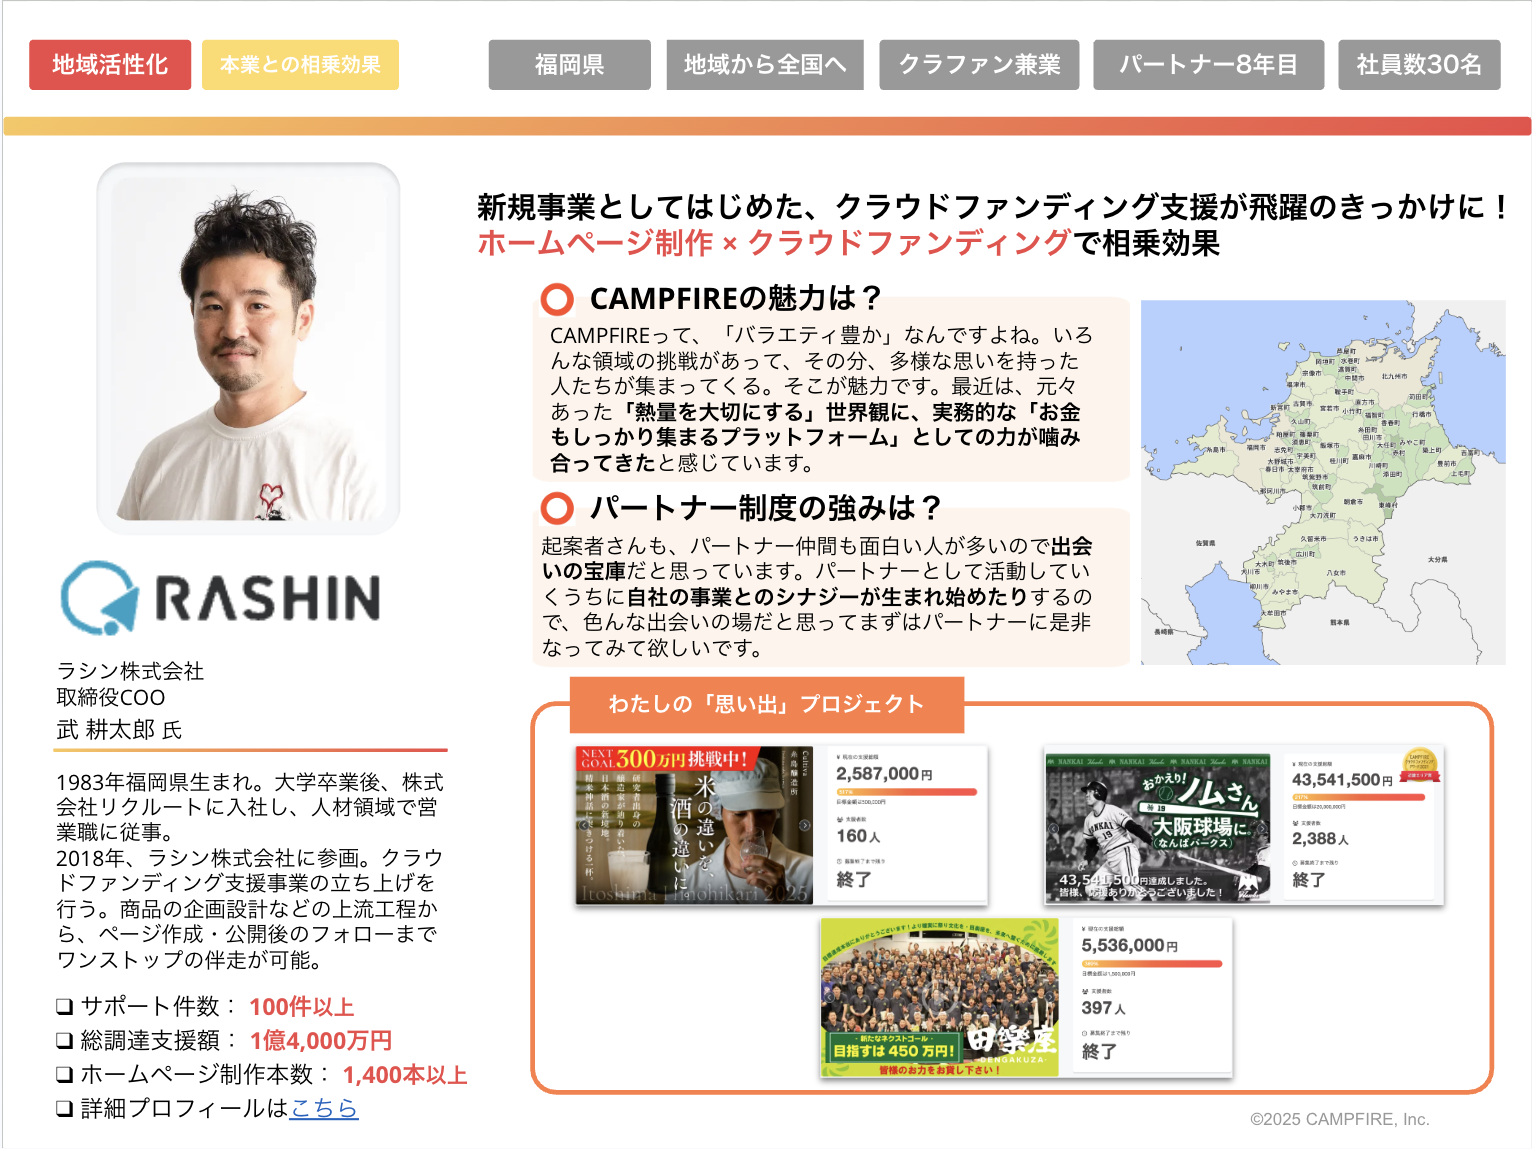Click the portrait photo of 武 耕太郎
The height and width of the screenshot is (1149, 1532).
pos(248,348)
